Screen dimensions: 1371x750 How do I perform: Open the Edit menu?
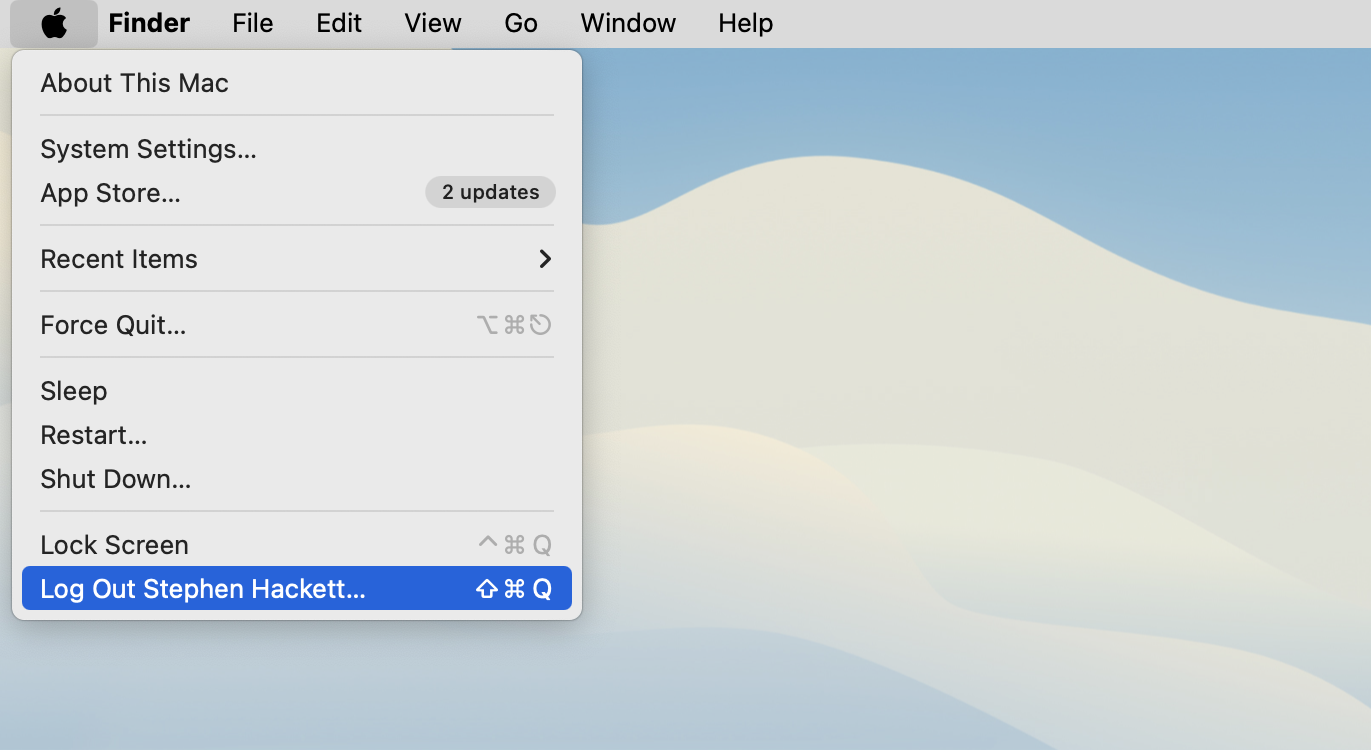click(339, 23)
